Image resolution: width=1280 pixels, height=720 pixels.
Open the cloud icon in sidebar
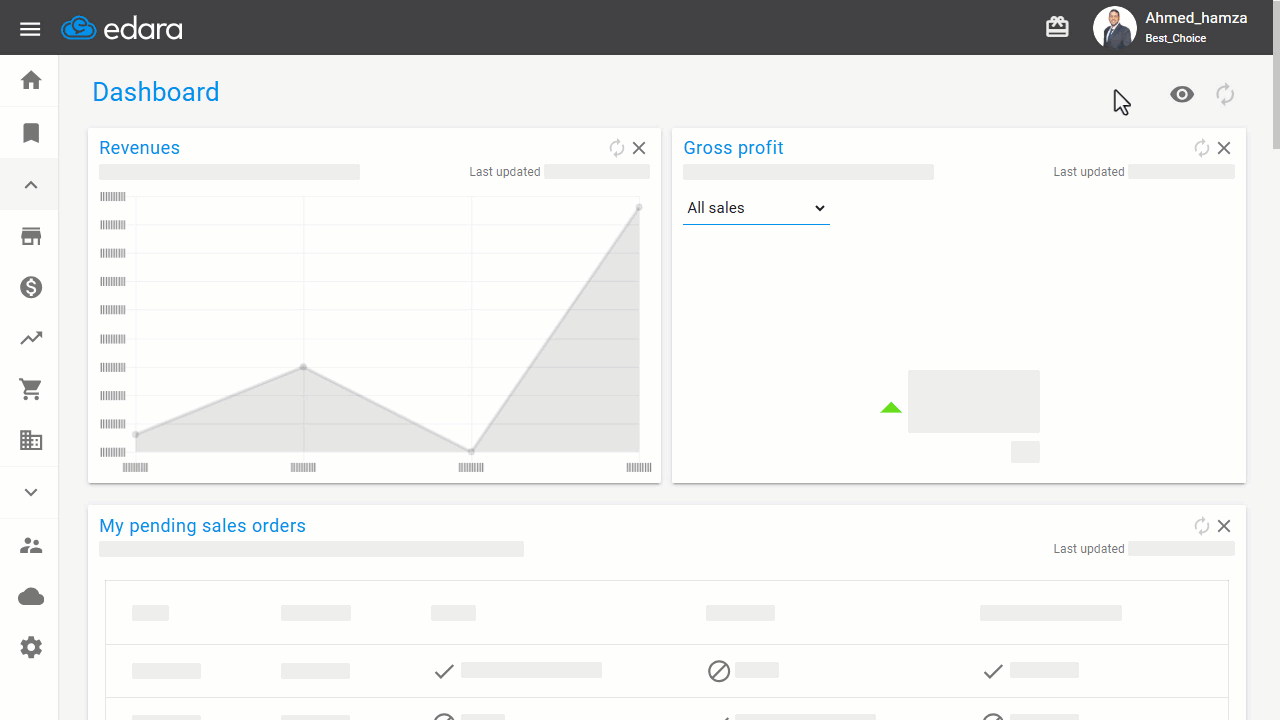click(x=31, y=597)
